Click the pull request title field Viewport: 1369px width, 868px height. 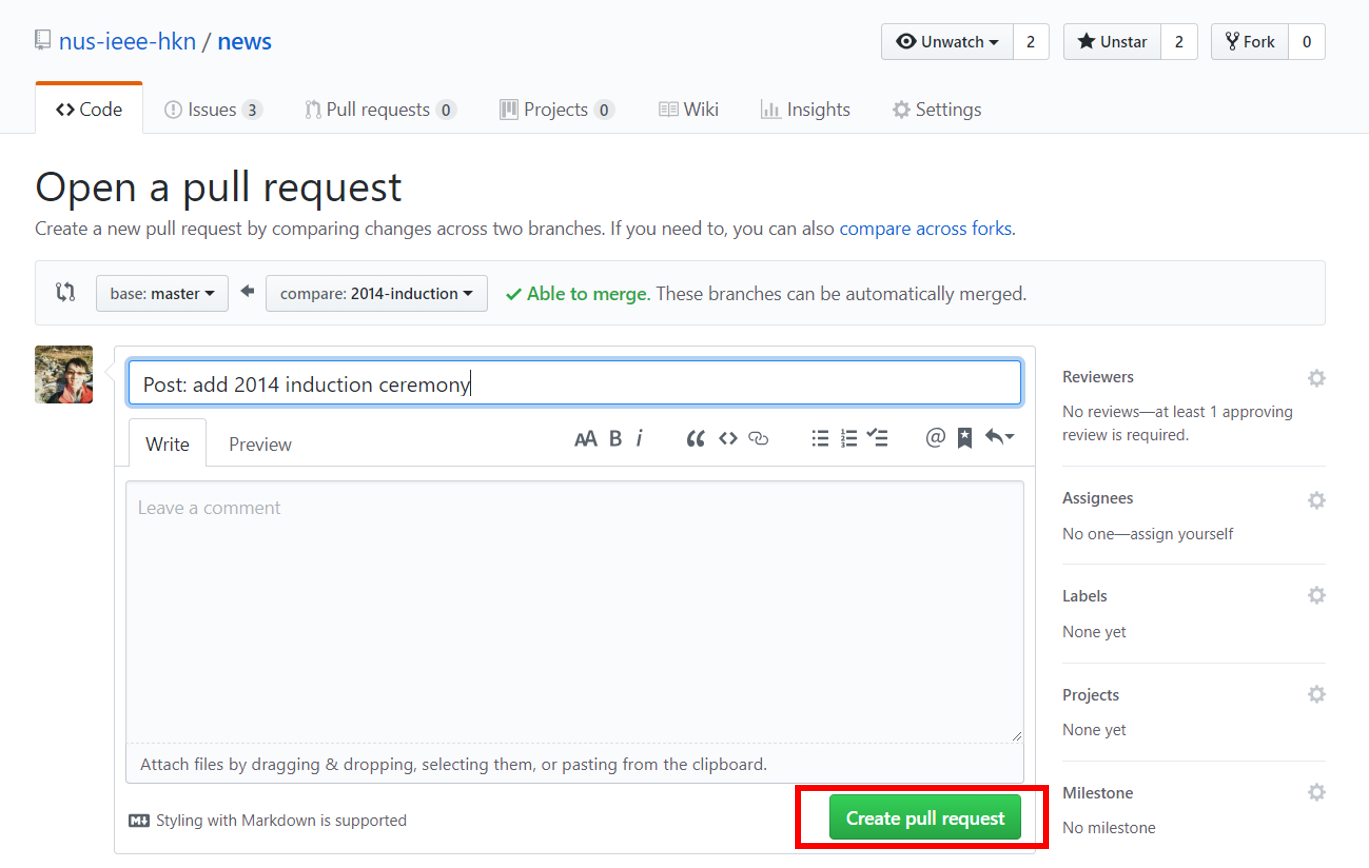coord(575,384)
